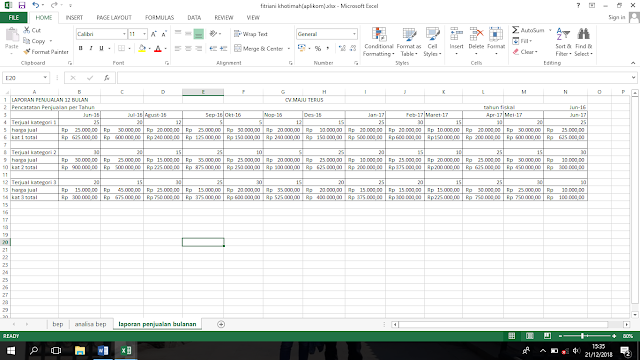Toggle Underline formatting

click(x=101, y=49)
